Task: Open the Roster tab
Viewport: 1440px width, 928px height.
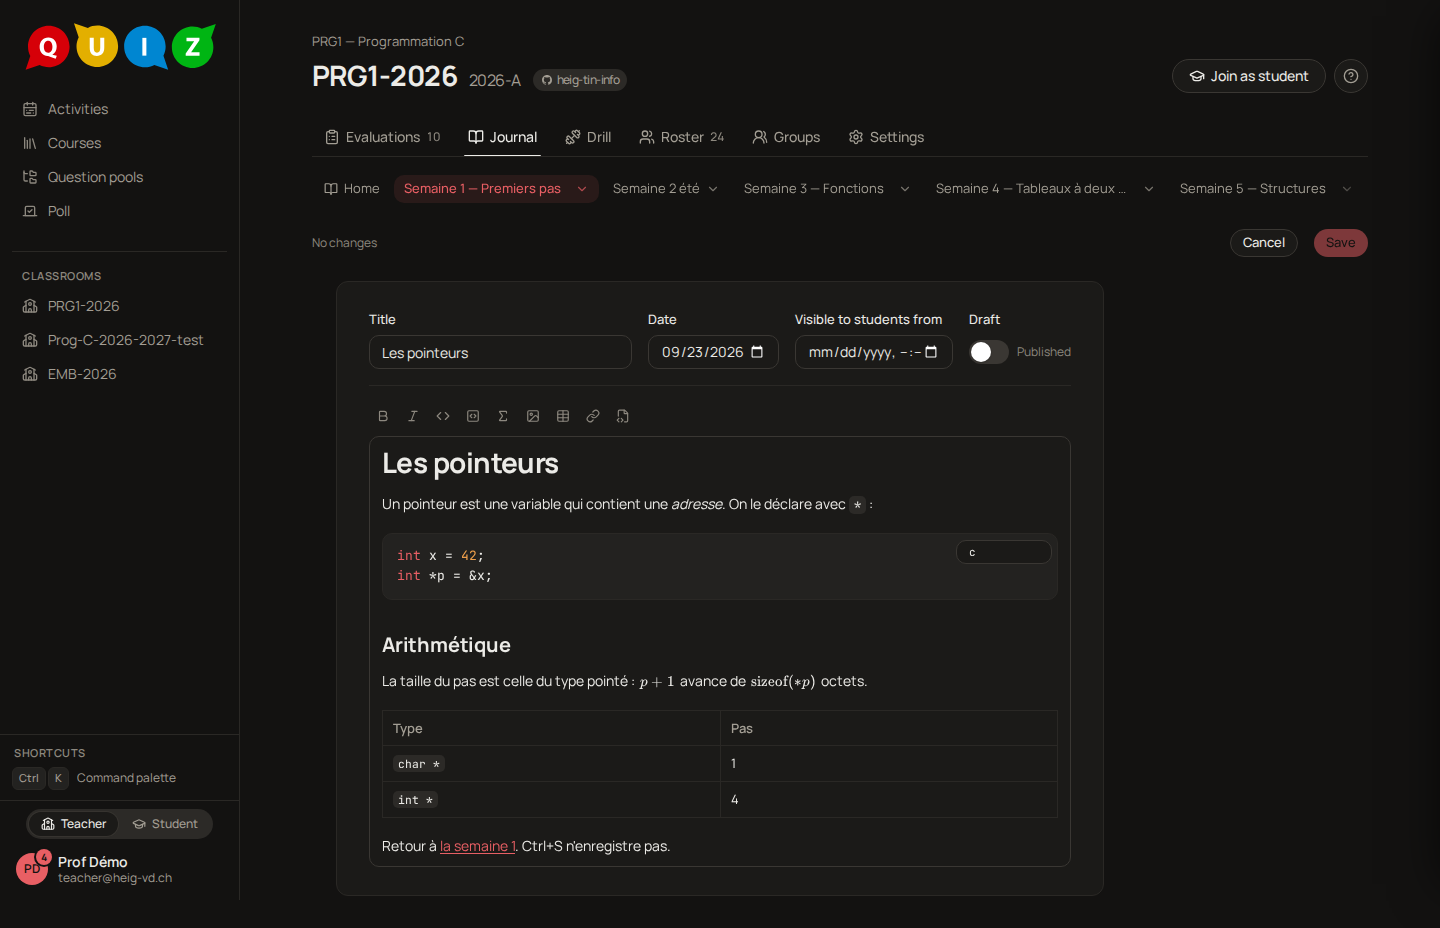Action: click(682, 137)
